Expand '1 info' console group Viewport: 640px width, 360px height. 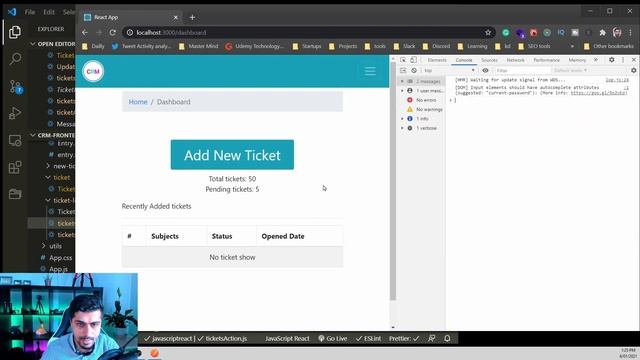402,118
